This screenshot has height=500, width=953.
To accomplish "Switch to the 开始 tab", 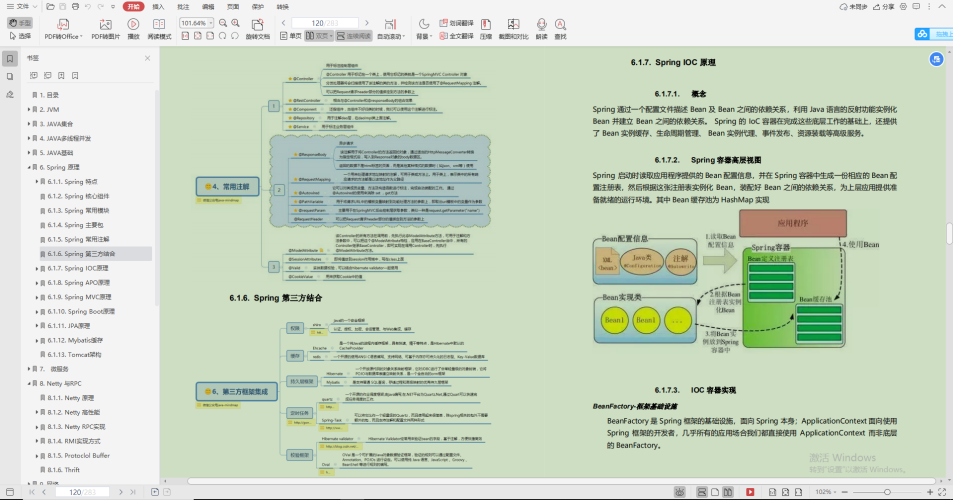I will (x=134, y=7).
